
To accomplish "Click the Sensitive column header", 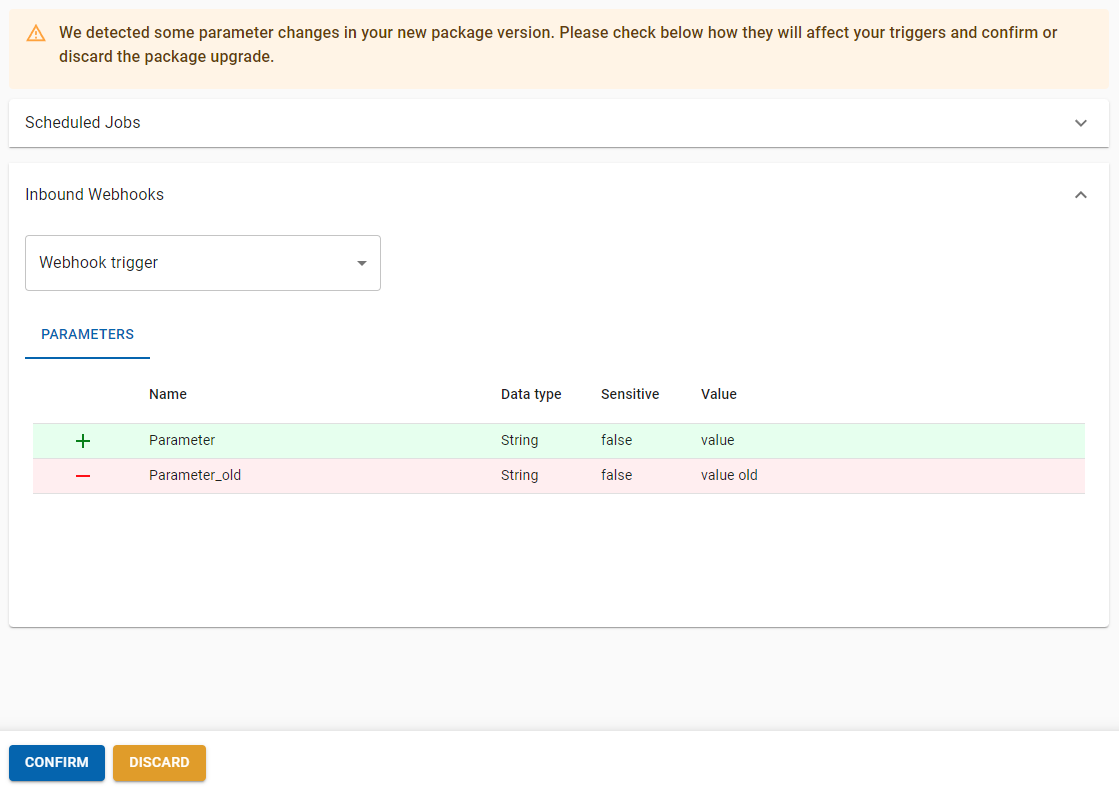I will tap(630, 394).
